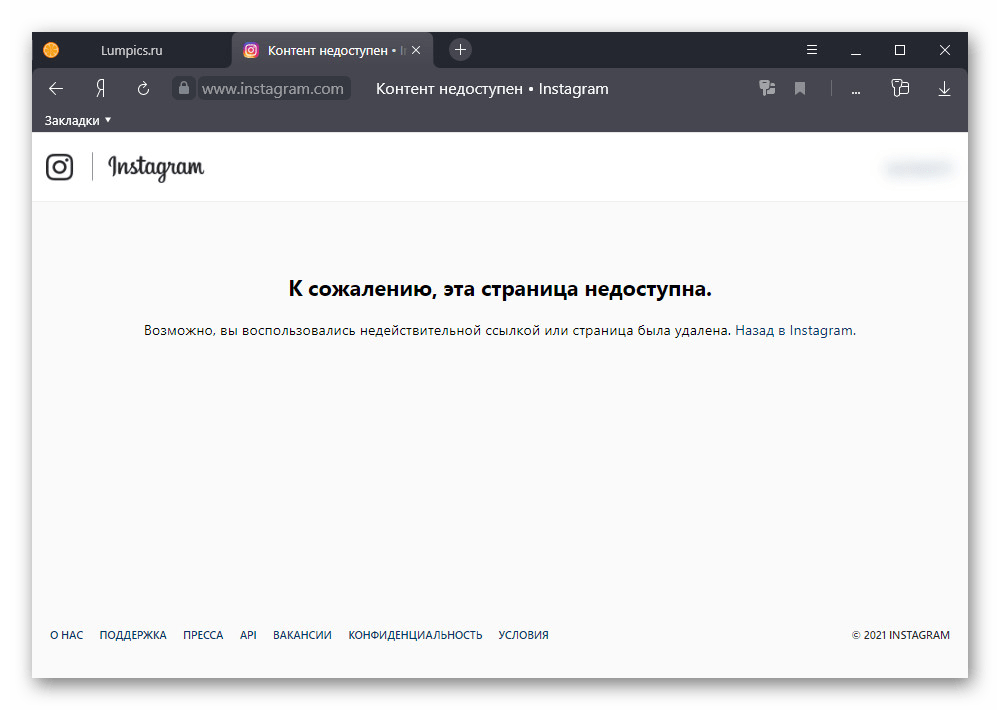Click the Yandex search icon

point(99,88)
